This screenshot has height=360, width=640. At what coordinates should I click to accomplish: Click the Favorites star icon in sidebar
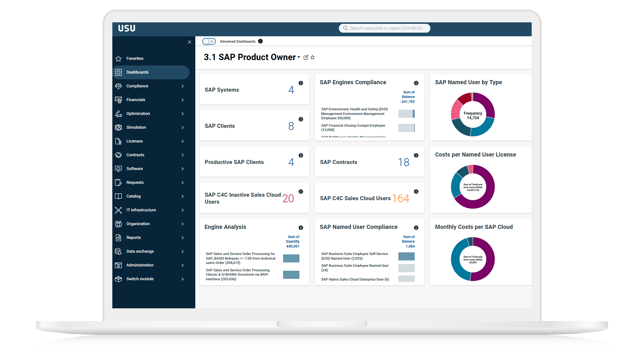coord(118,59)
